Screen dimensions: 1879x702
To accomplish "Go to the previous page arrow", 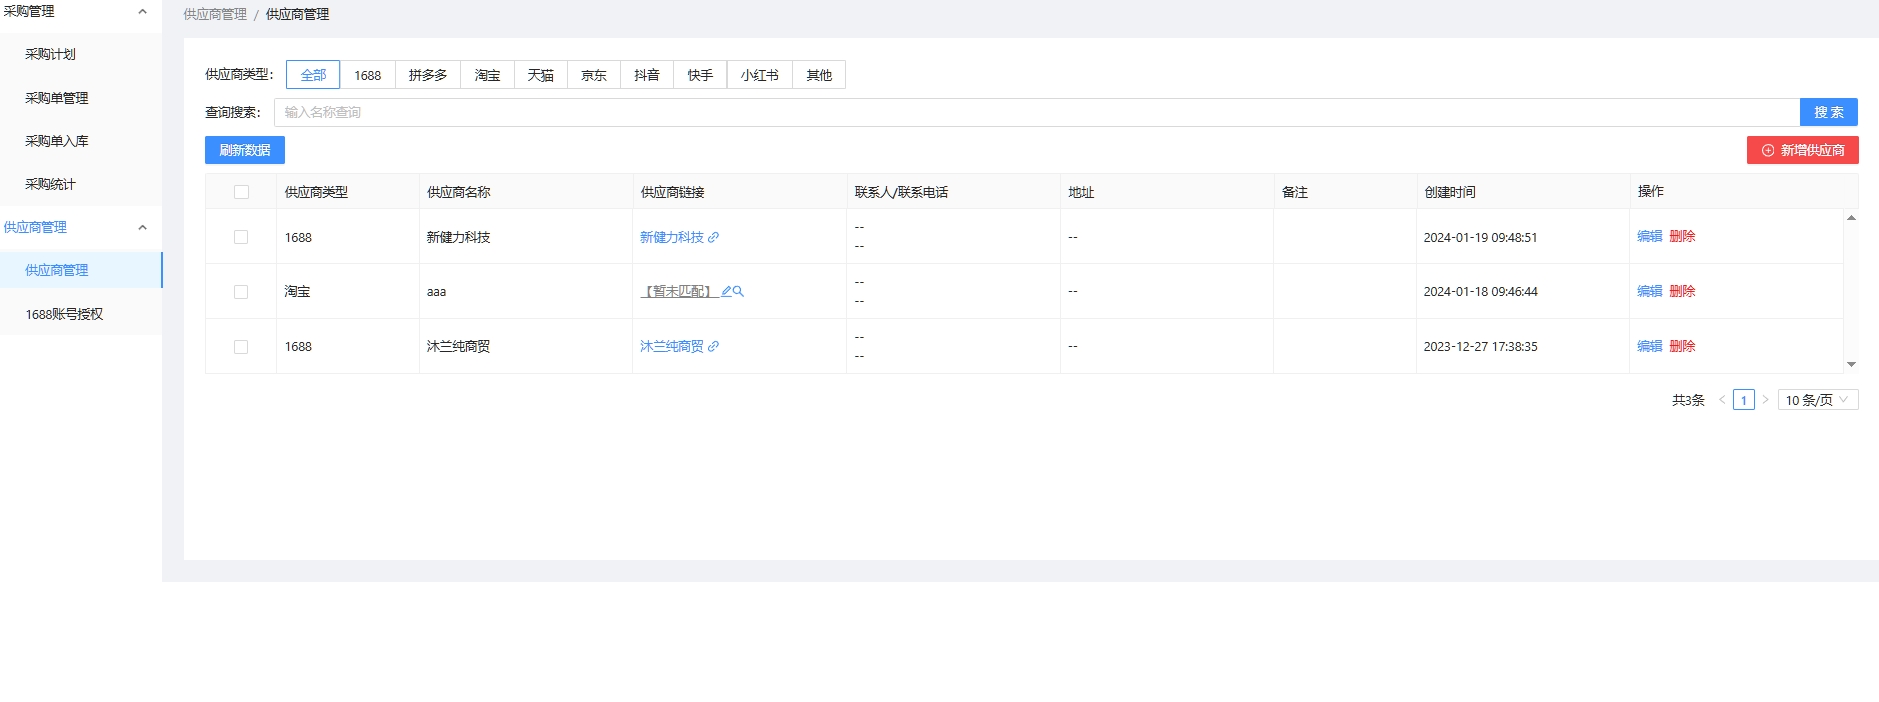I will click(x=1722, y=400).
